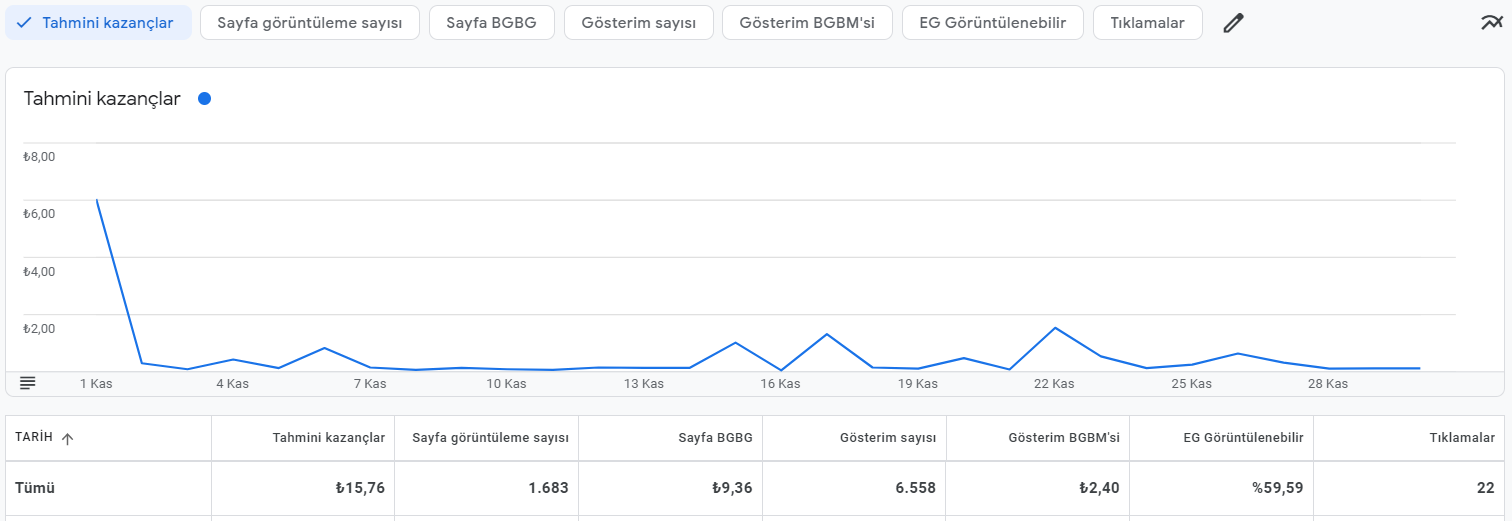Enable the Gösterim BGBM'si metric chip

coord(807,23)
